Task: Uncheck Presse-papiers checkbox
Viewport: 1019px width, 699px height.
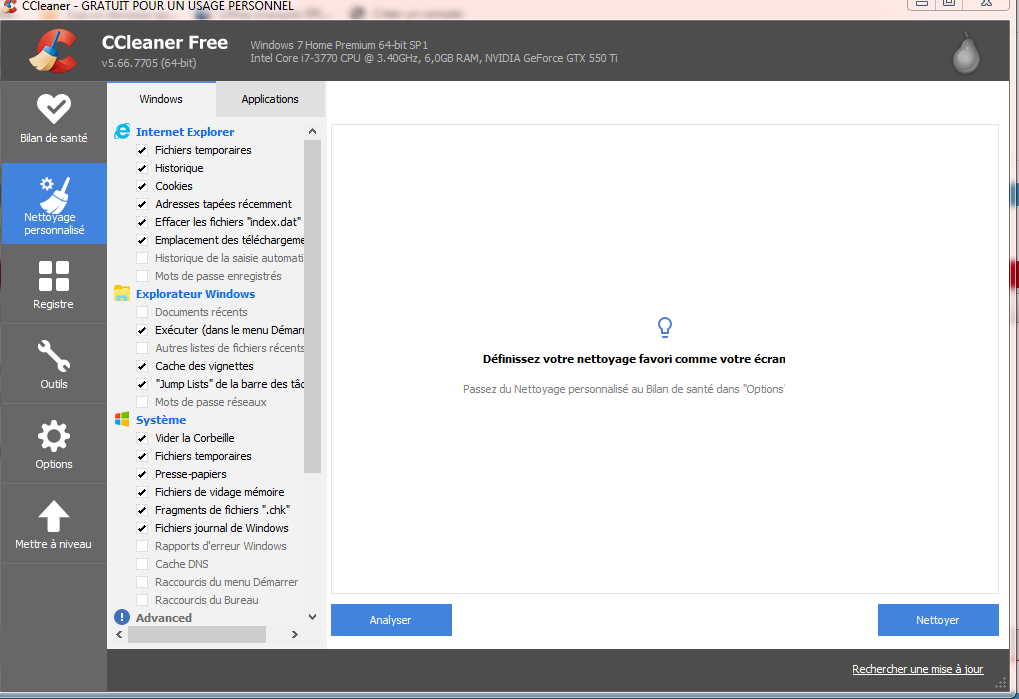Action: click(x=142, y=474)
